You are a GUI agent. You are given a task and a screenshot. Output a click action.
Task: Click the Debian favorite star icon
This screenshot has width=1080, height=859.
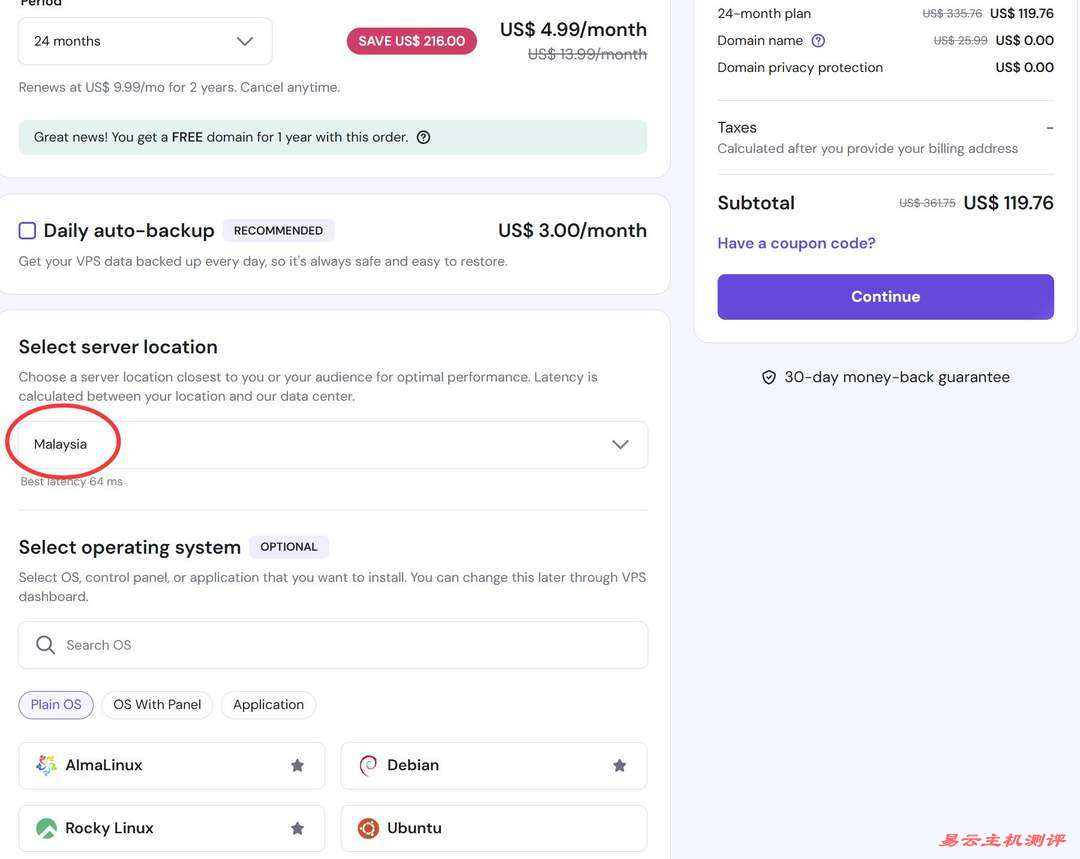(619, 766)
